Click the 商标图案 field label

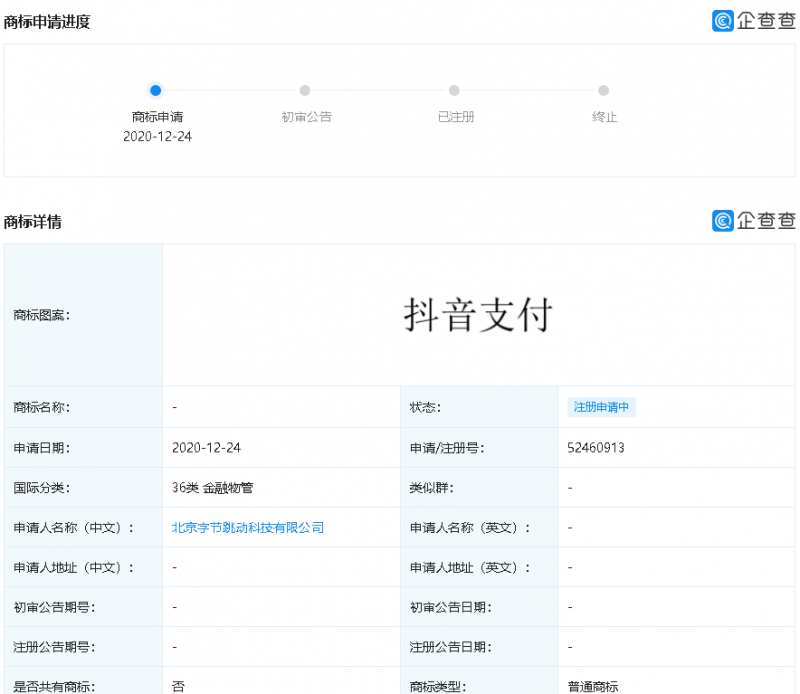click(x=42, y=315)
